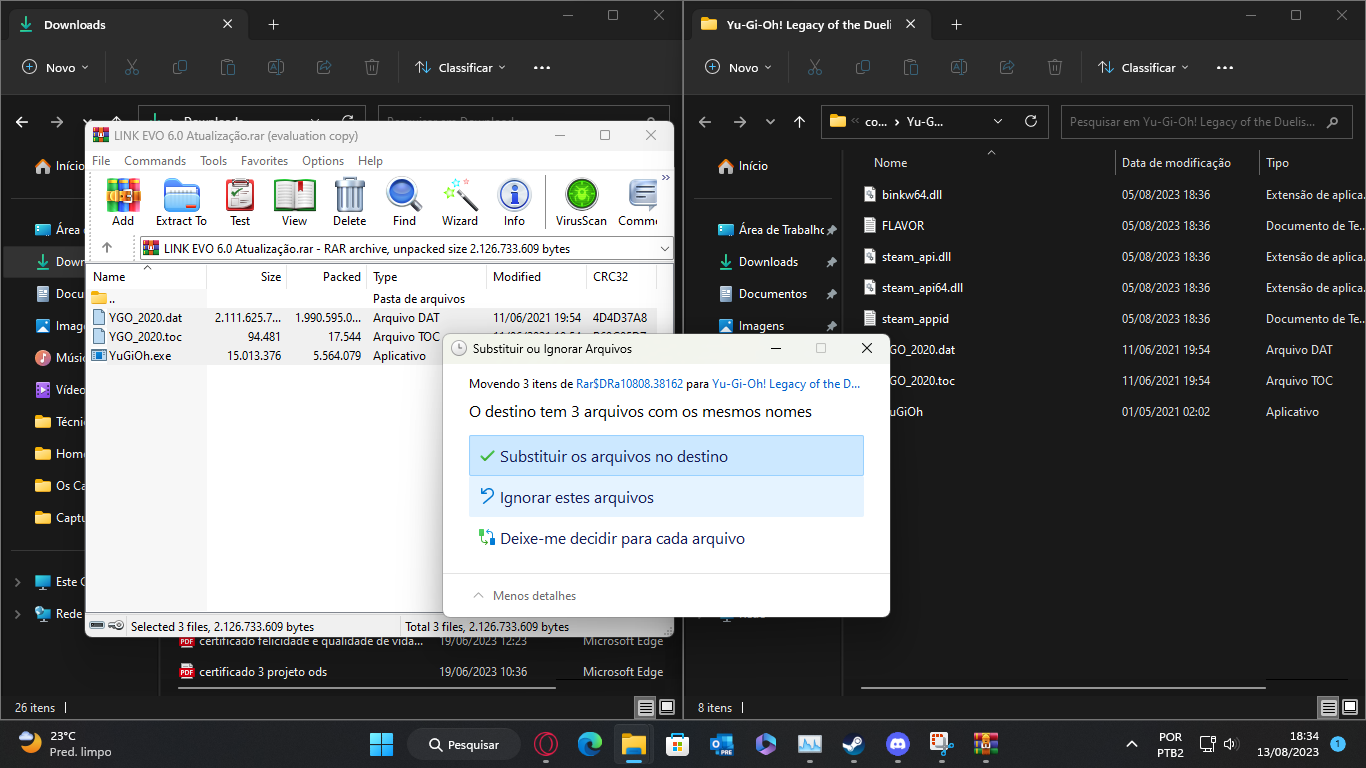The height and width of the screenshot is (768, 1366).
Task: Start VirusScan from the WinRAR toolbar
Action: click(x=581, y=202)
